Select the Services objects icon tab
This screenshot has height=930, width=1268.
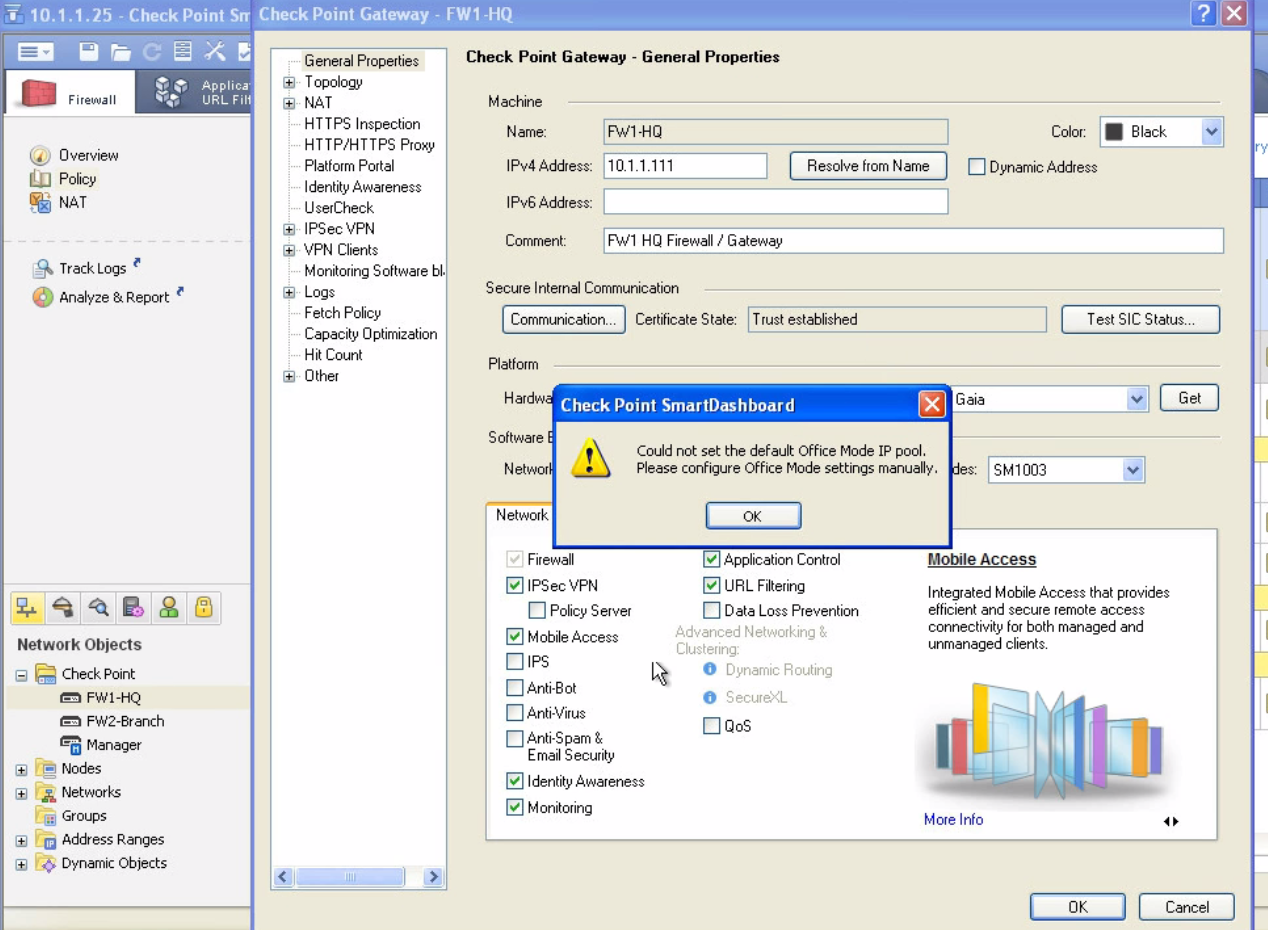[x=62, y=608]
